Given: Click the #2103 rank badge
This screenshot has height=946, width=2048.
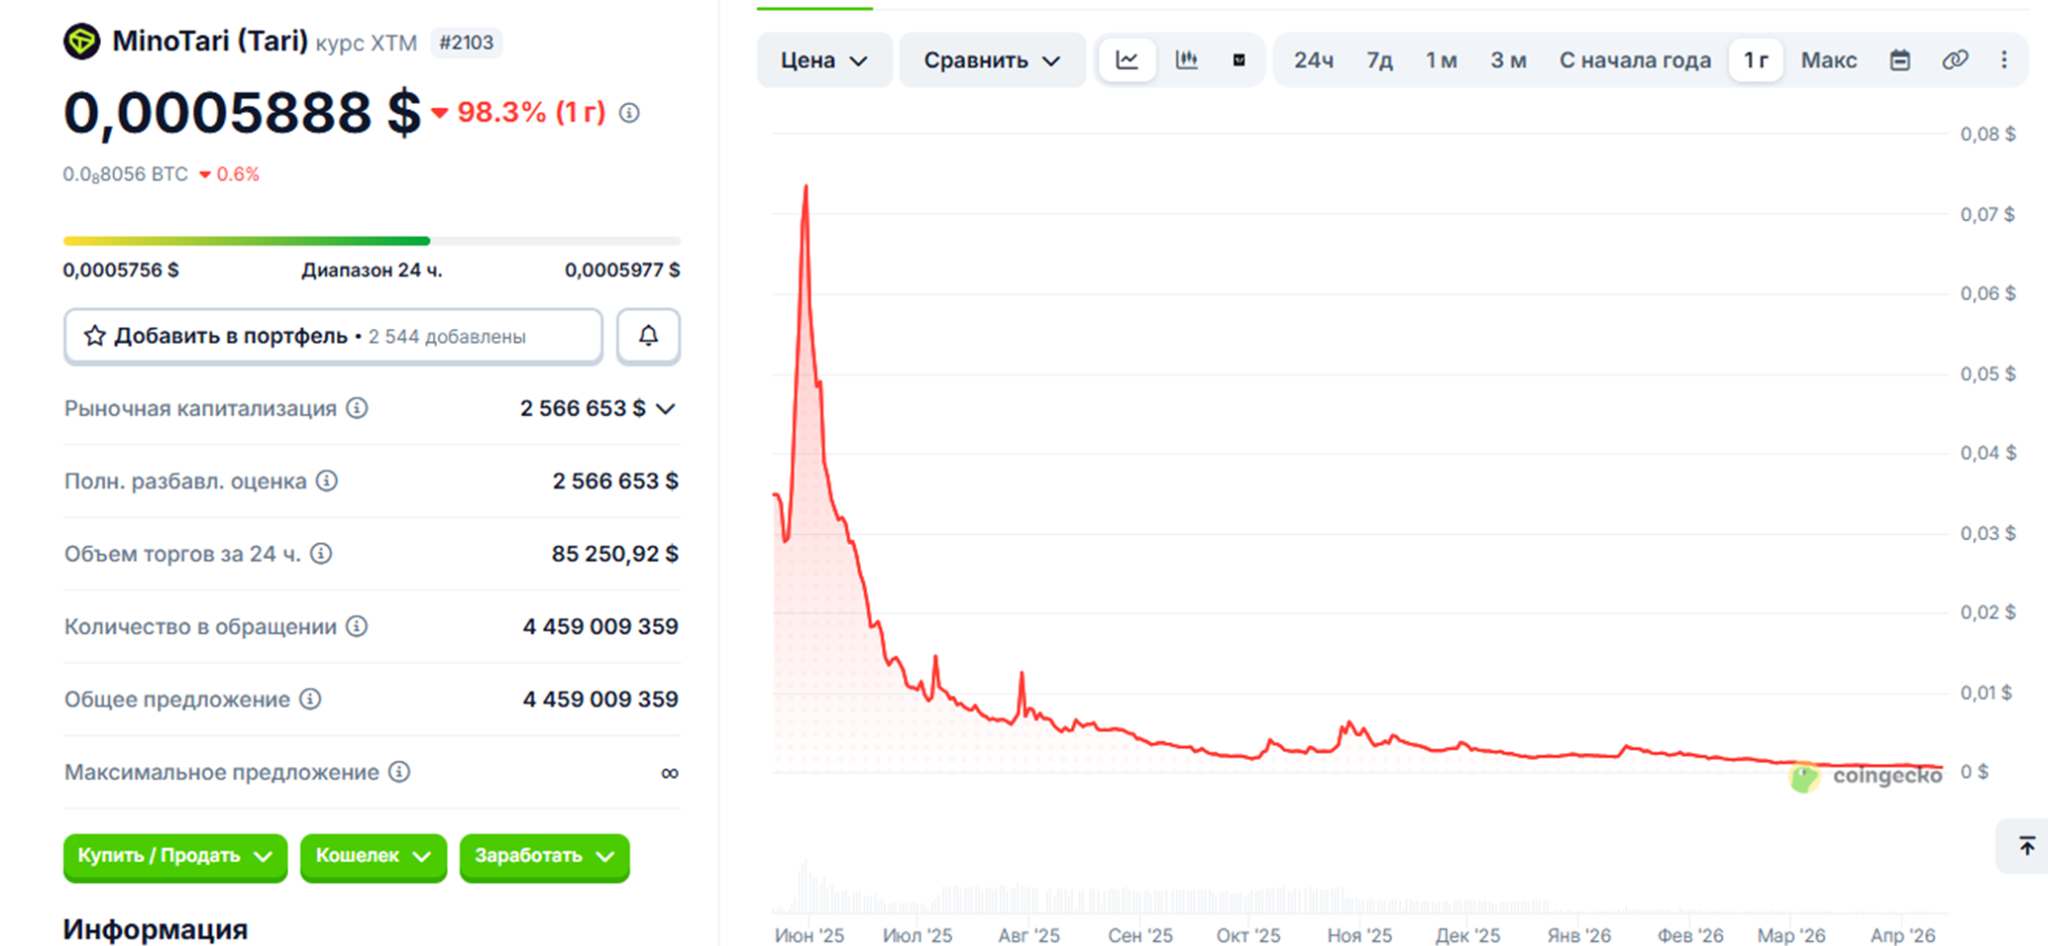Looking at the screenshot, I should (x=466, y=42).
